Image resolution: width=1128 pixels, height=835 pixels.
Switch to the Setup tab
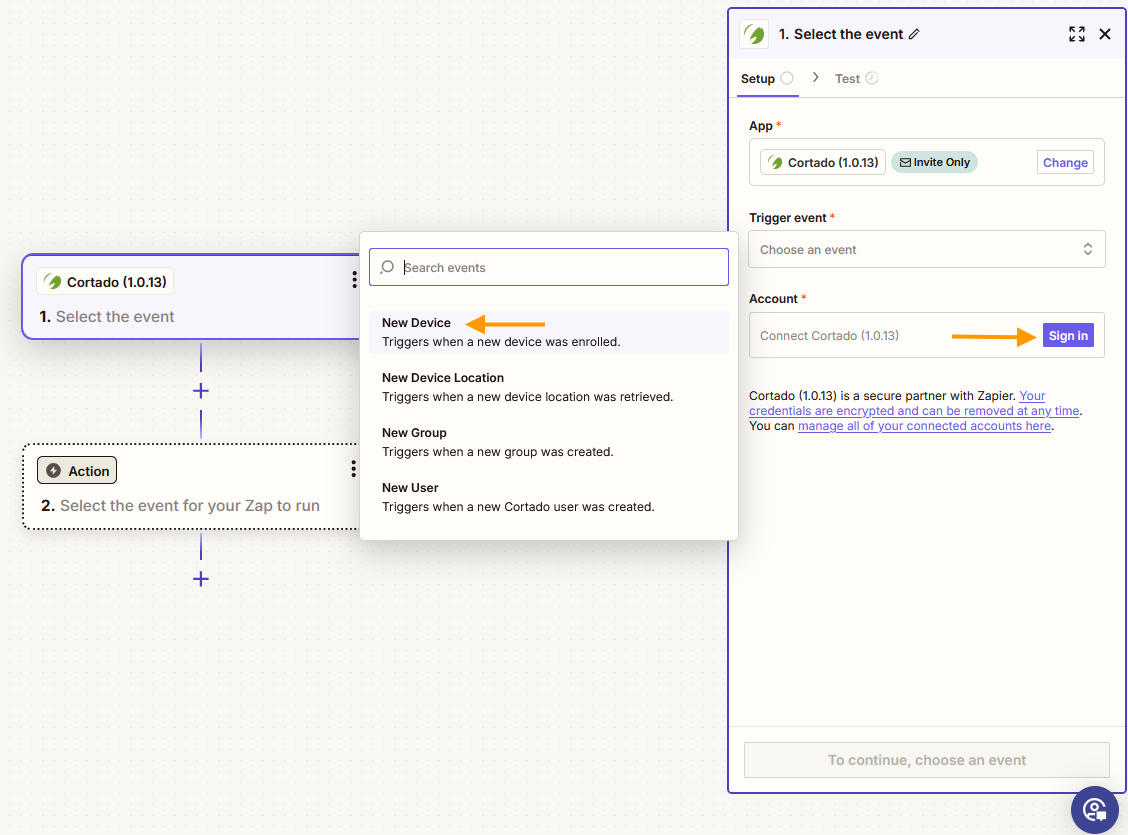tap(767, 78)
